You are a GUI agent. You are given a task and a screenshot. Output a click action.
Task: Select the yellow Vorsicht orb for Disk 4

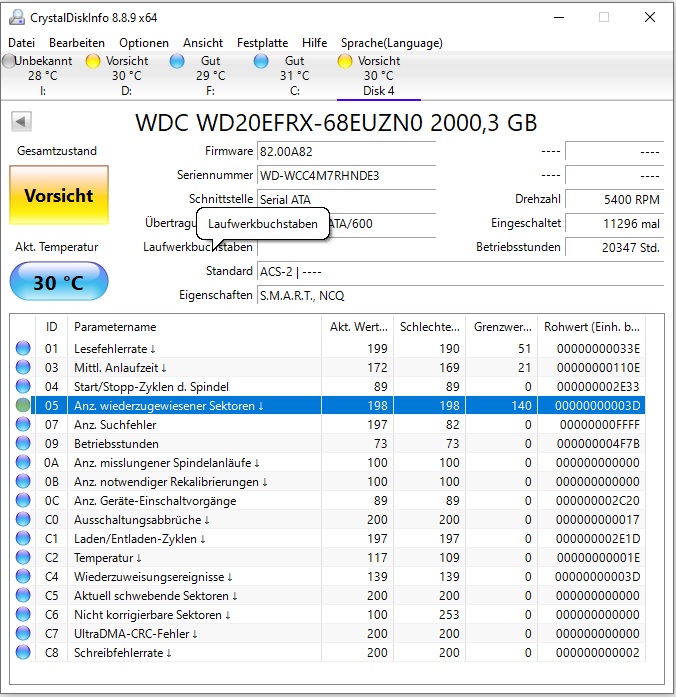click(x=345, y=61)
